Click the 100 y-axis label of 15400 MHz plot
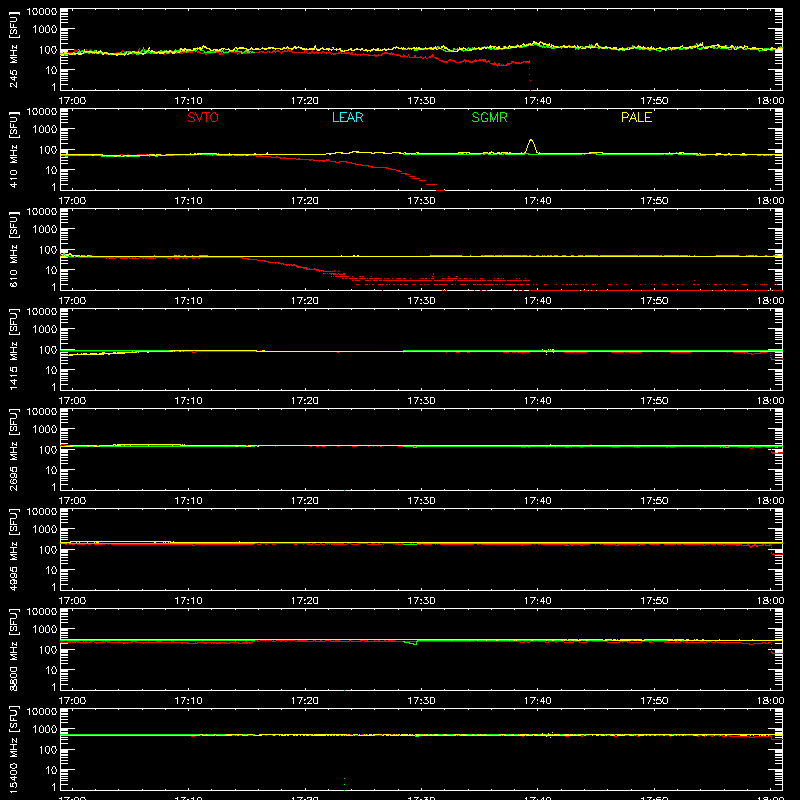 (47, 750)
